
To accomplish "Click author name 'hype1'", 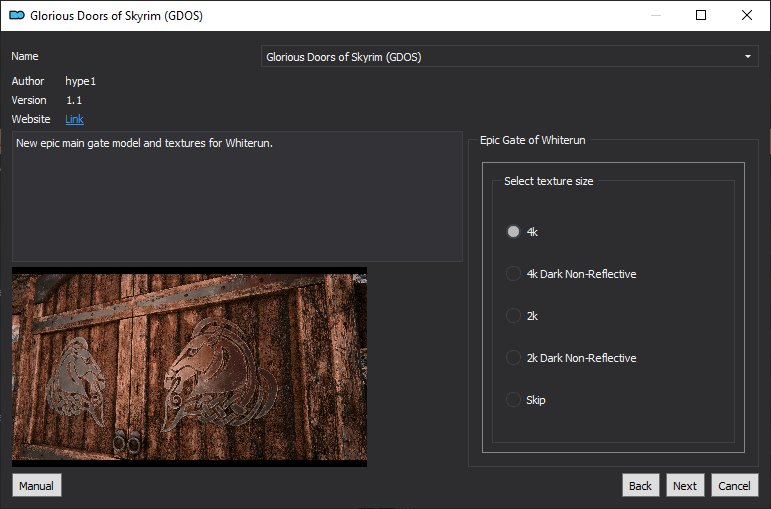I will 81,81.
